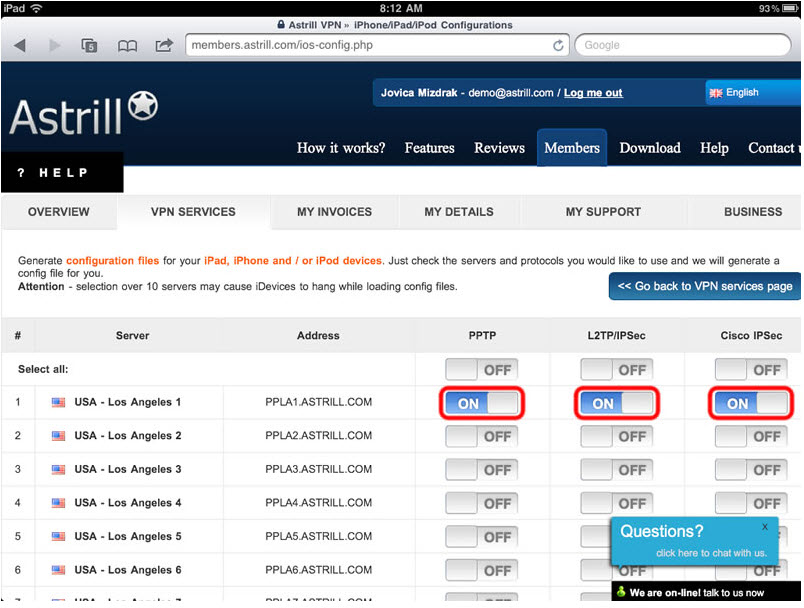Toggle Select all Cisco IPSec switch

[x=751, y=370]
